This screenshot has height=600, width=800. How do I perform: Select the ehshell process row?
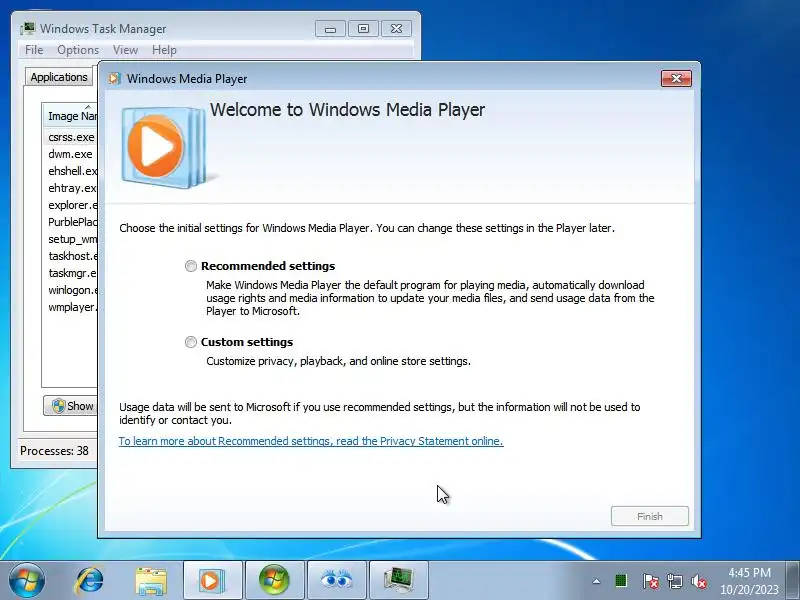(70, 171)
